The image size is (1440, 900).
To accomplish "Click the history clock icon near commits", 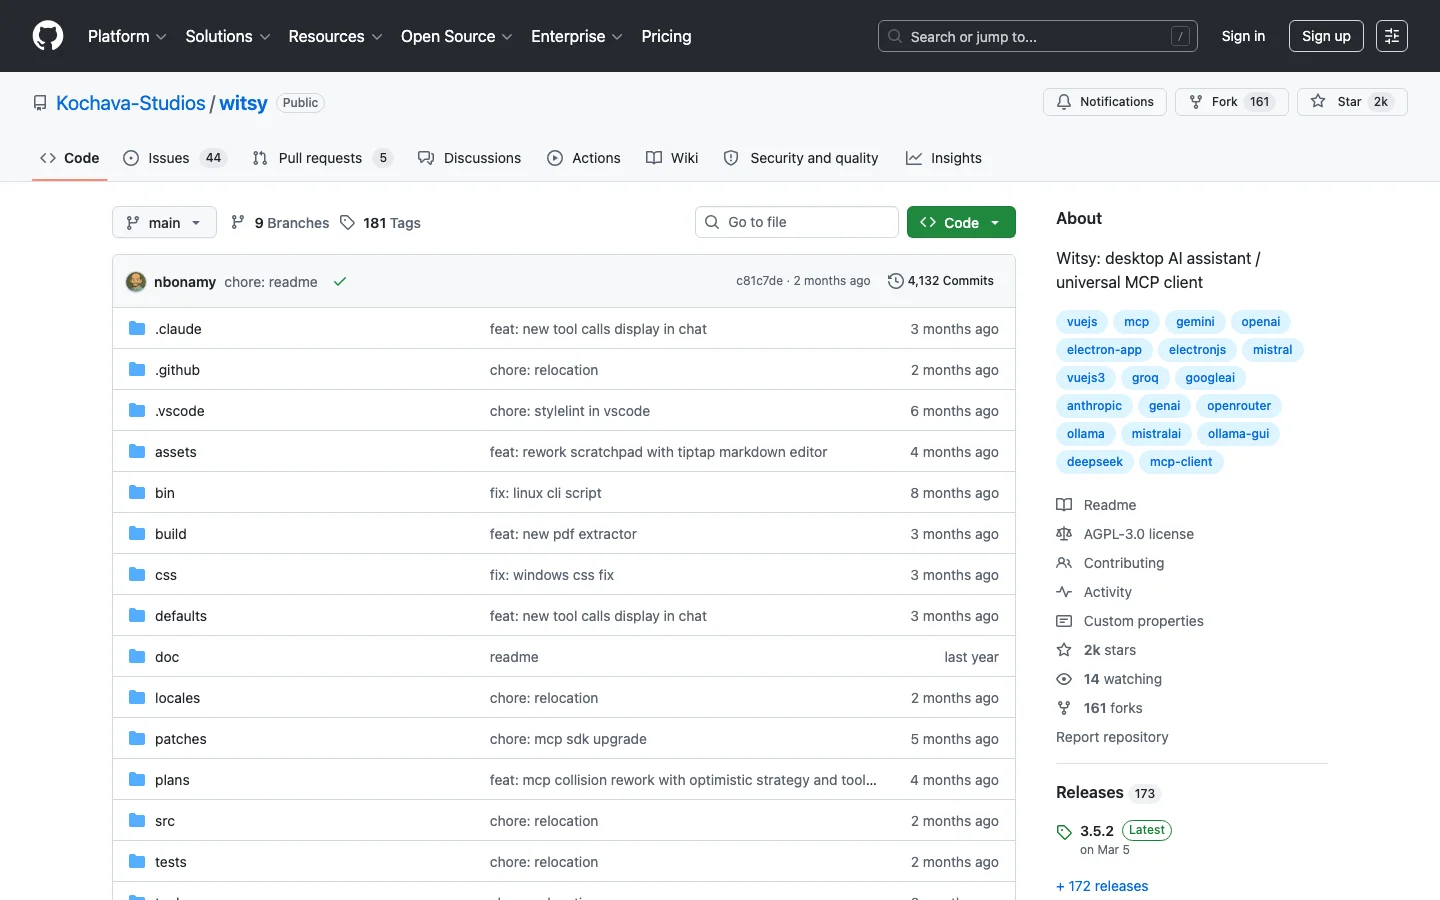I will click(x=896, y=281).
